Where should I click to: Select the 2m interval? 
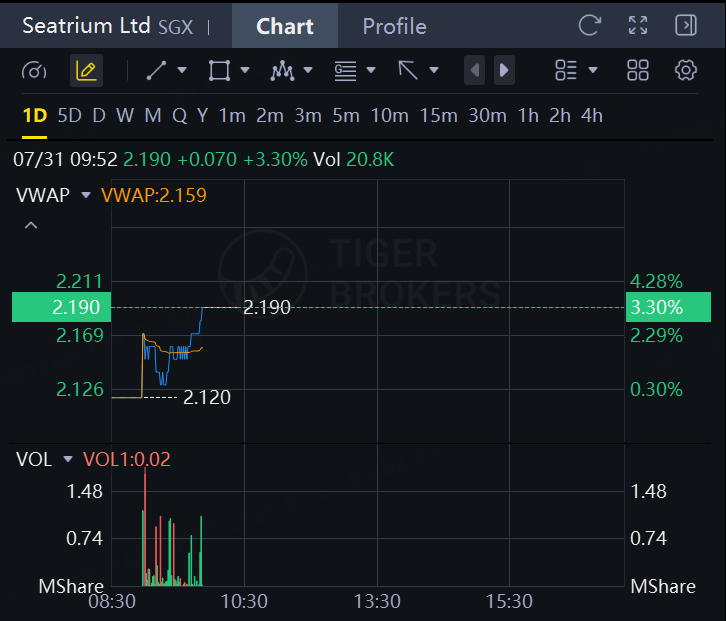pos(270,116)
